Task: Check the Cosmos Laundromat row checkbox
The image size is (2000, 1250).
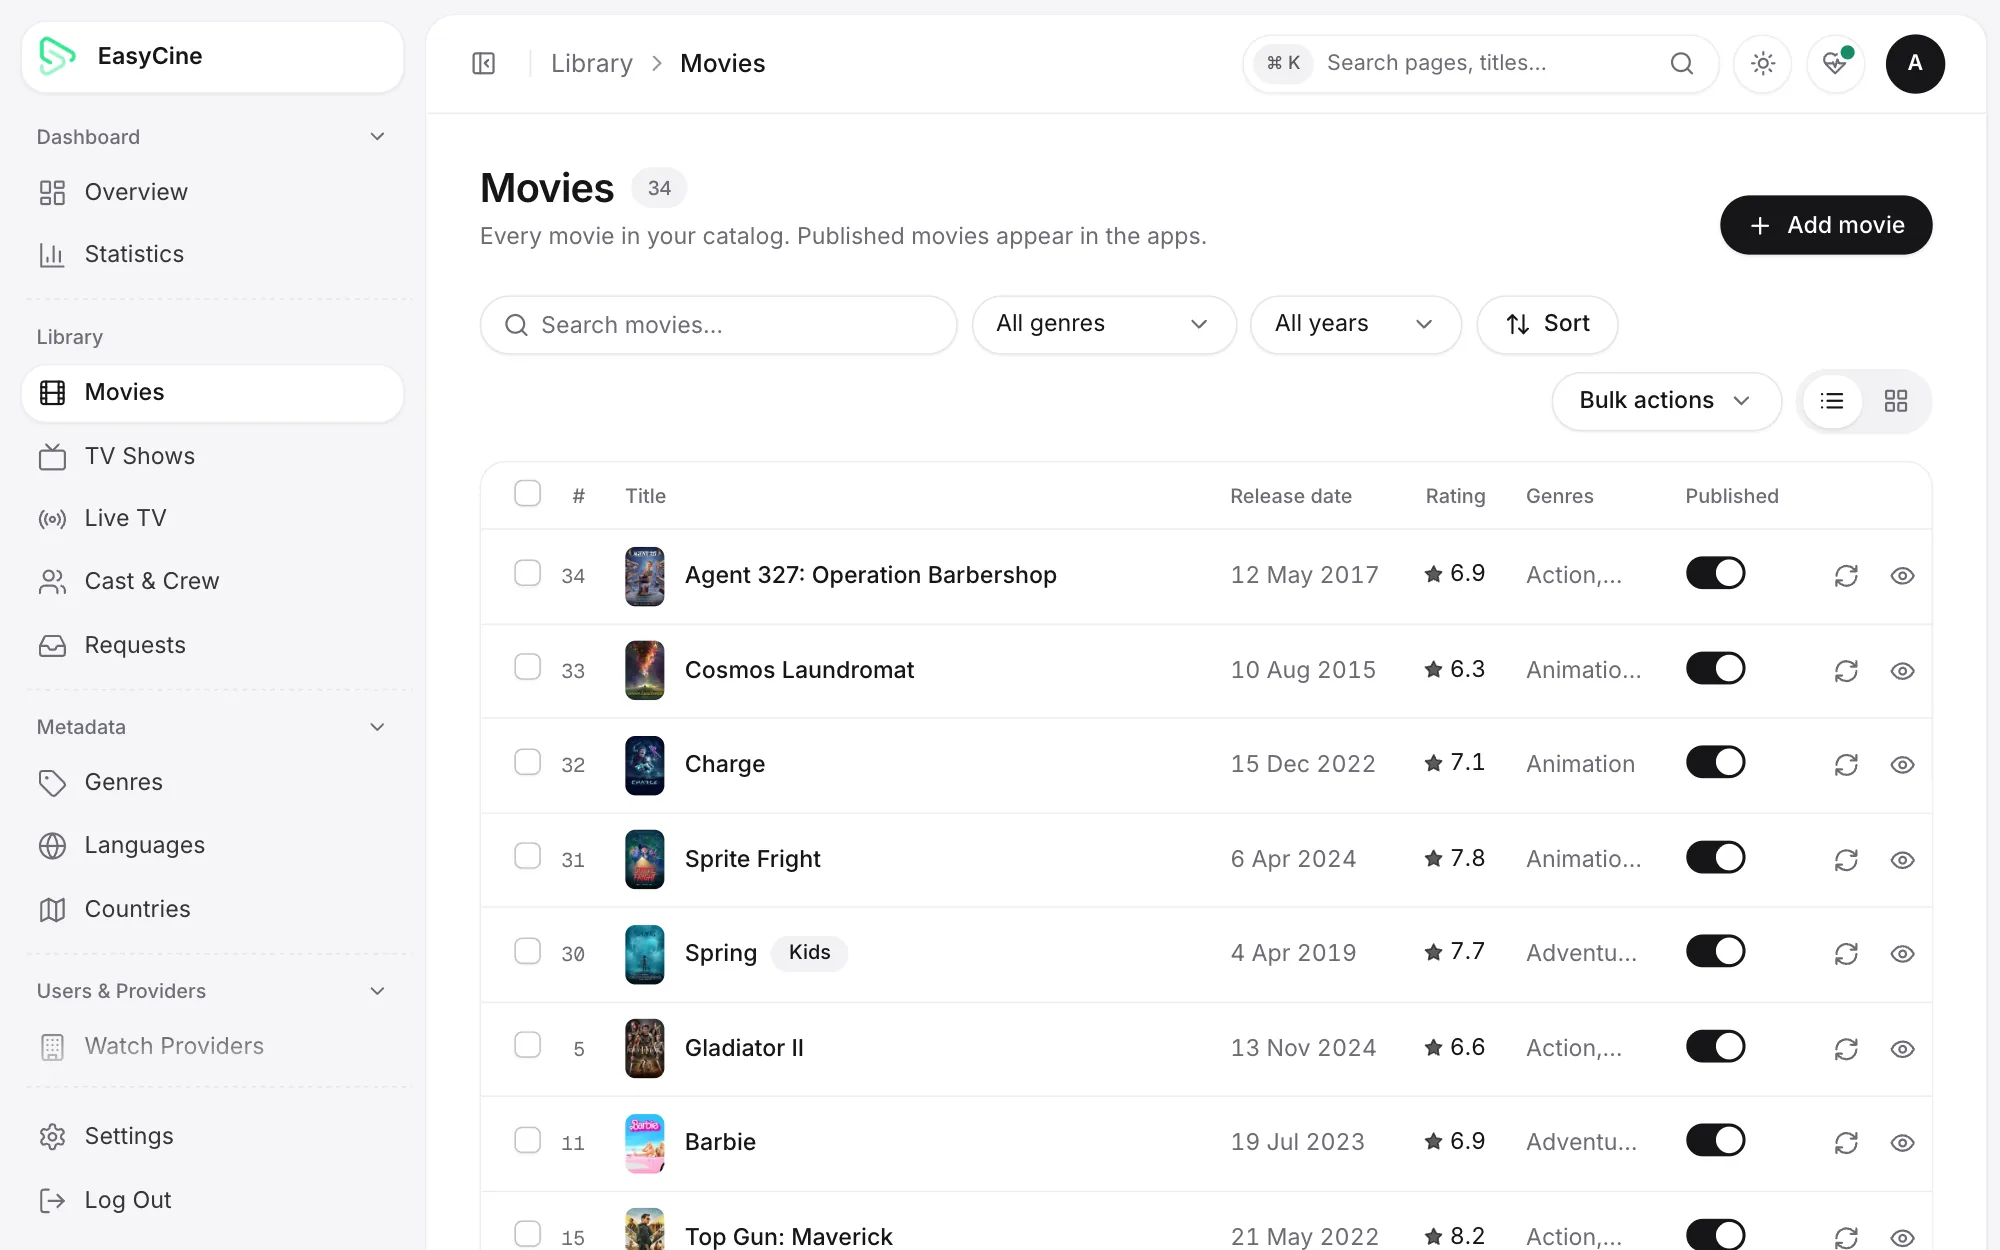Action: coord(527,667)
